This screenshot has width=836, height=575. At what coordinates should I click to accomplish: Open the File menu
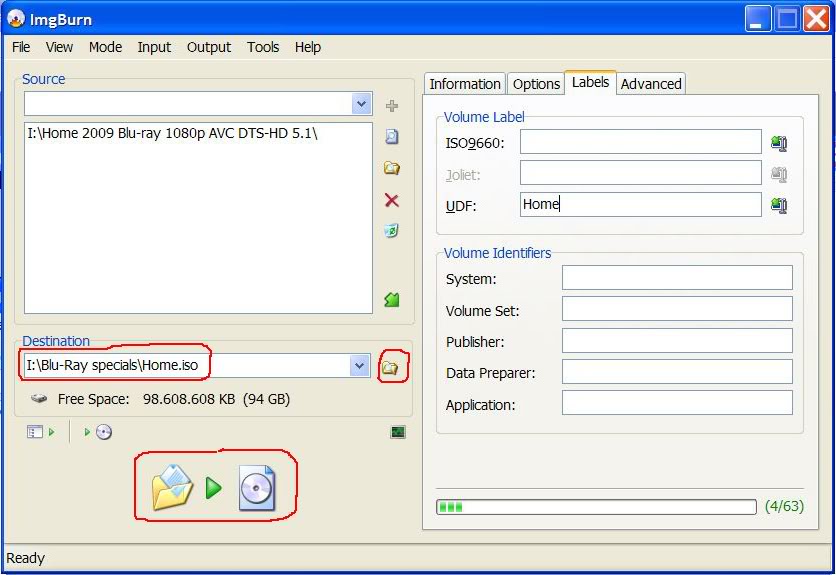point(21,47)
